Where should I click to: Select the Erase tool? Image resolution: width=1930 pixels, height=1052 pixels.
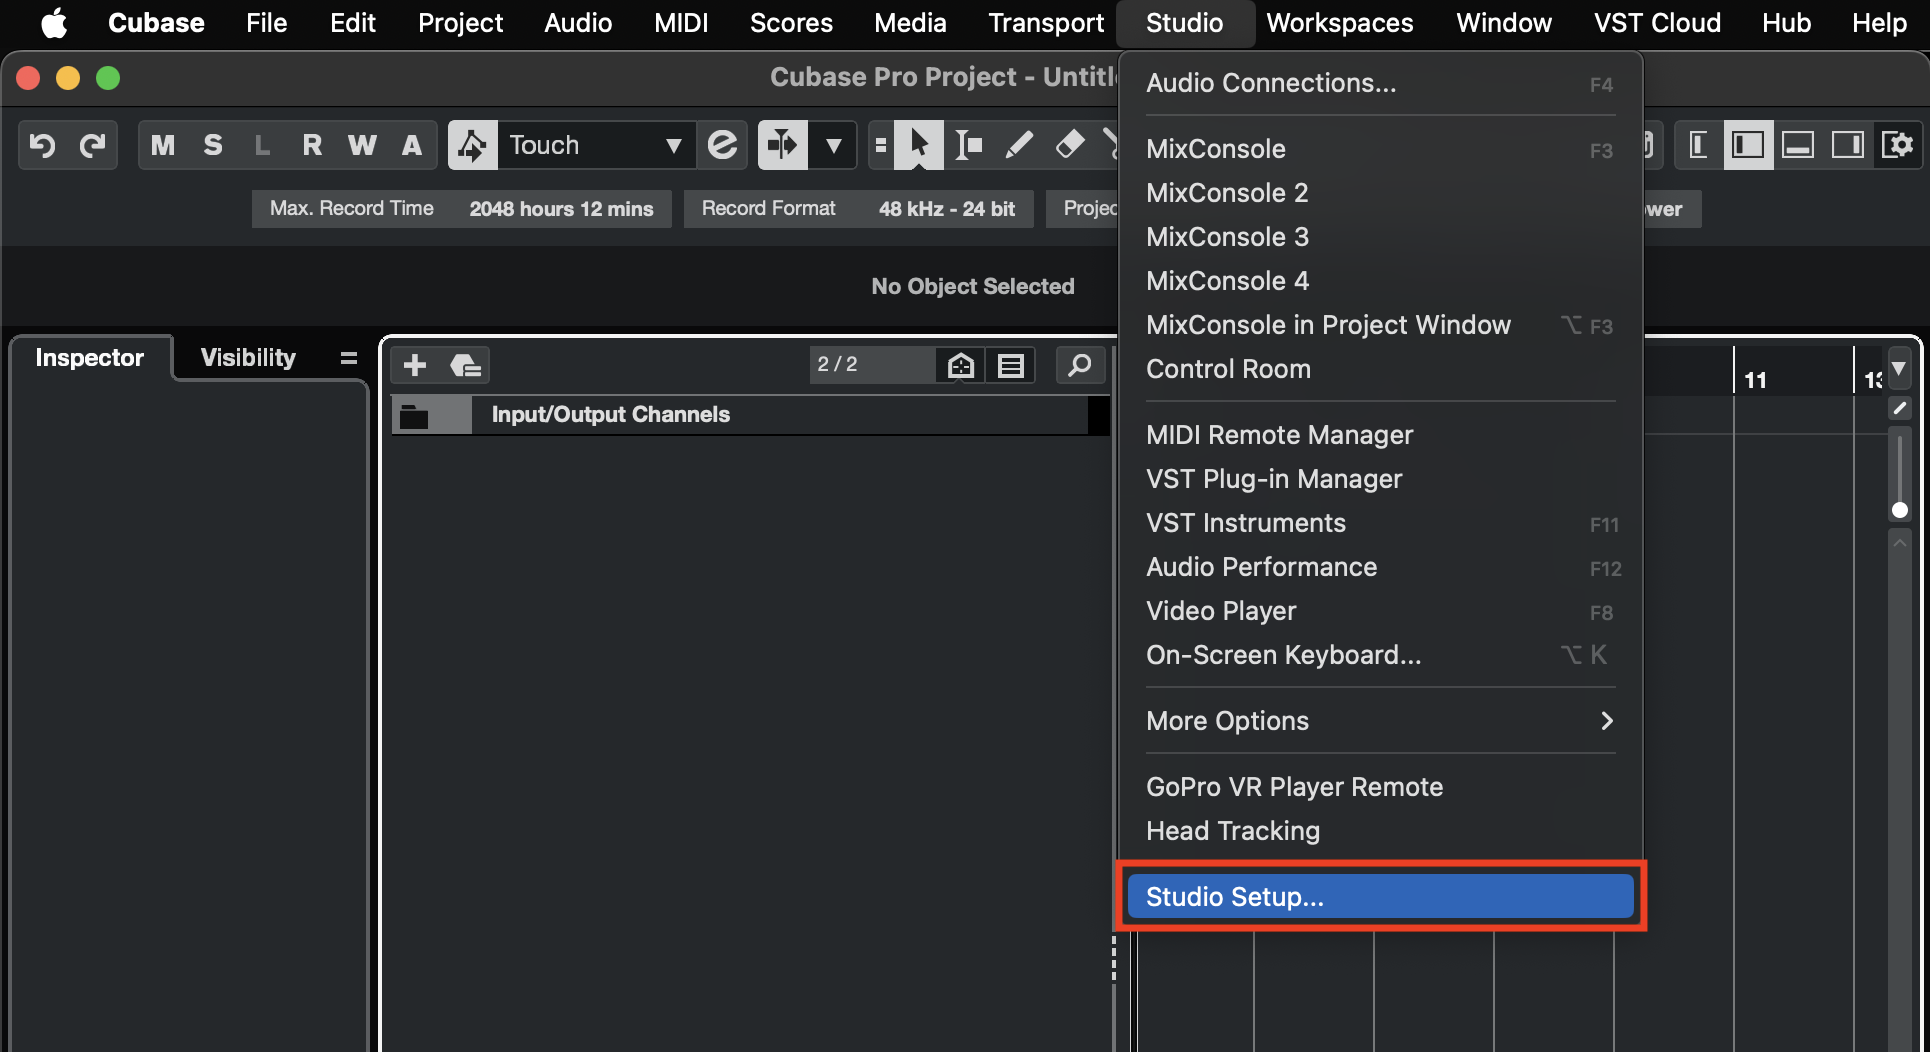1069,146
